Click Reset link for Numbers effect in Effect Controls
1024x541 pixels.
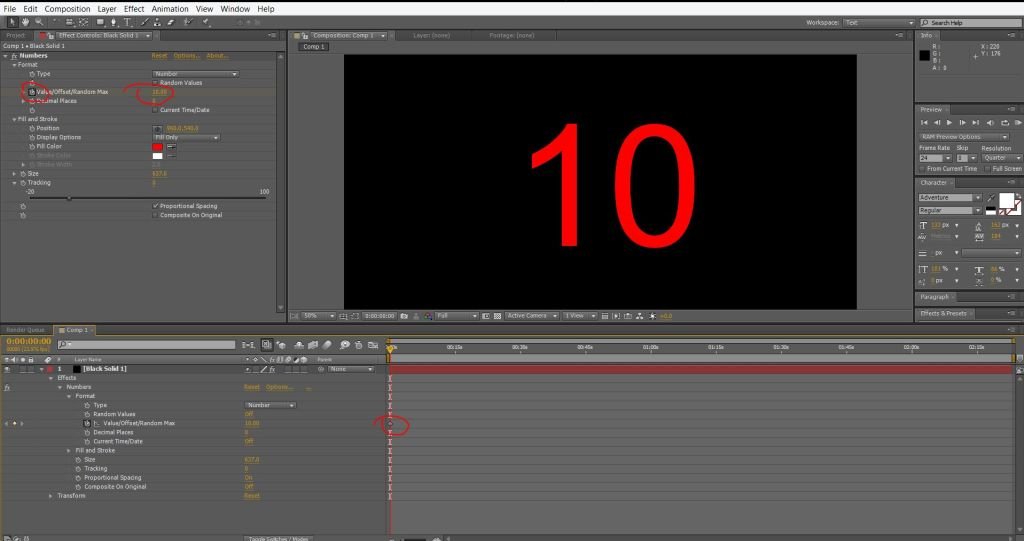[159, 56]
